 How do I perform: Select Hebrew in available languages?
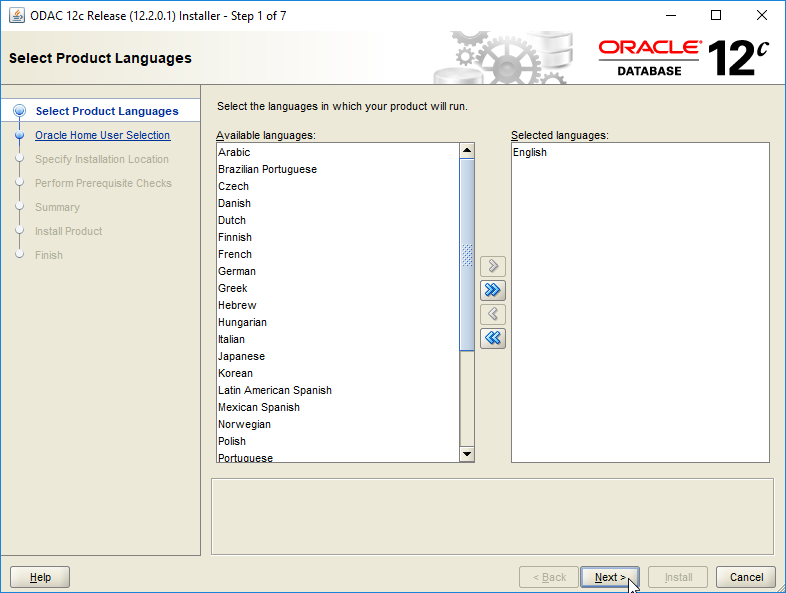coord(338,306)
